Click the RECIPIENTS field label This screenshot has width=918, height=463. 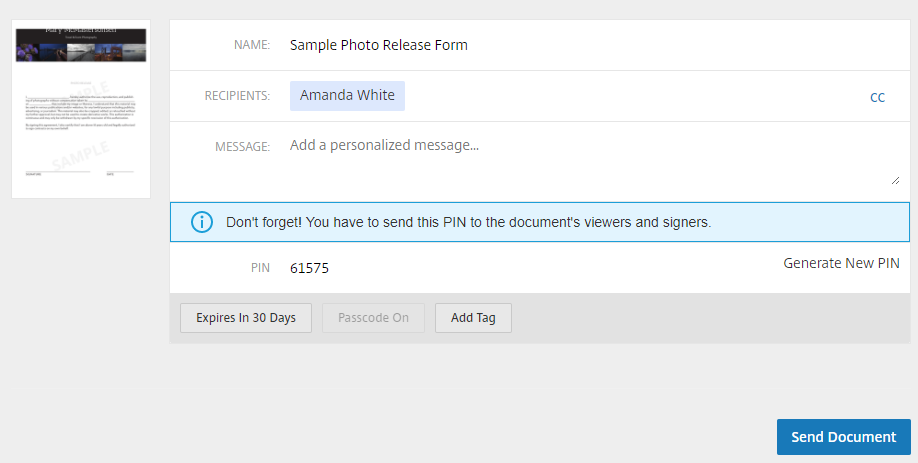pos(237,96)
